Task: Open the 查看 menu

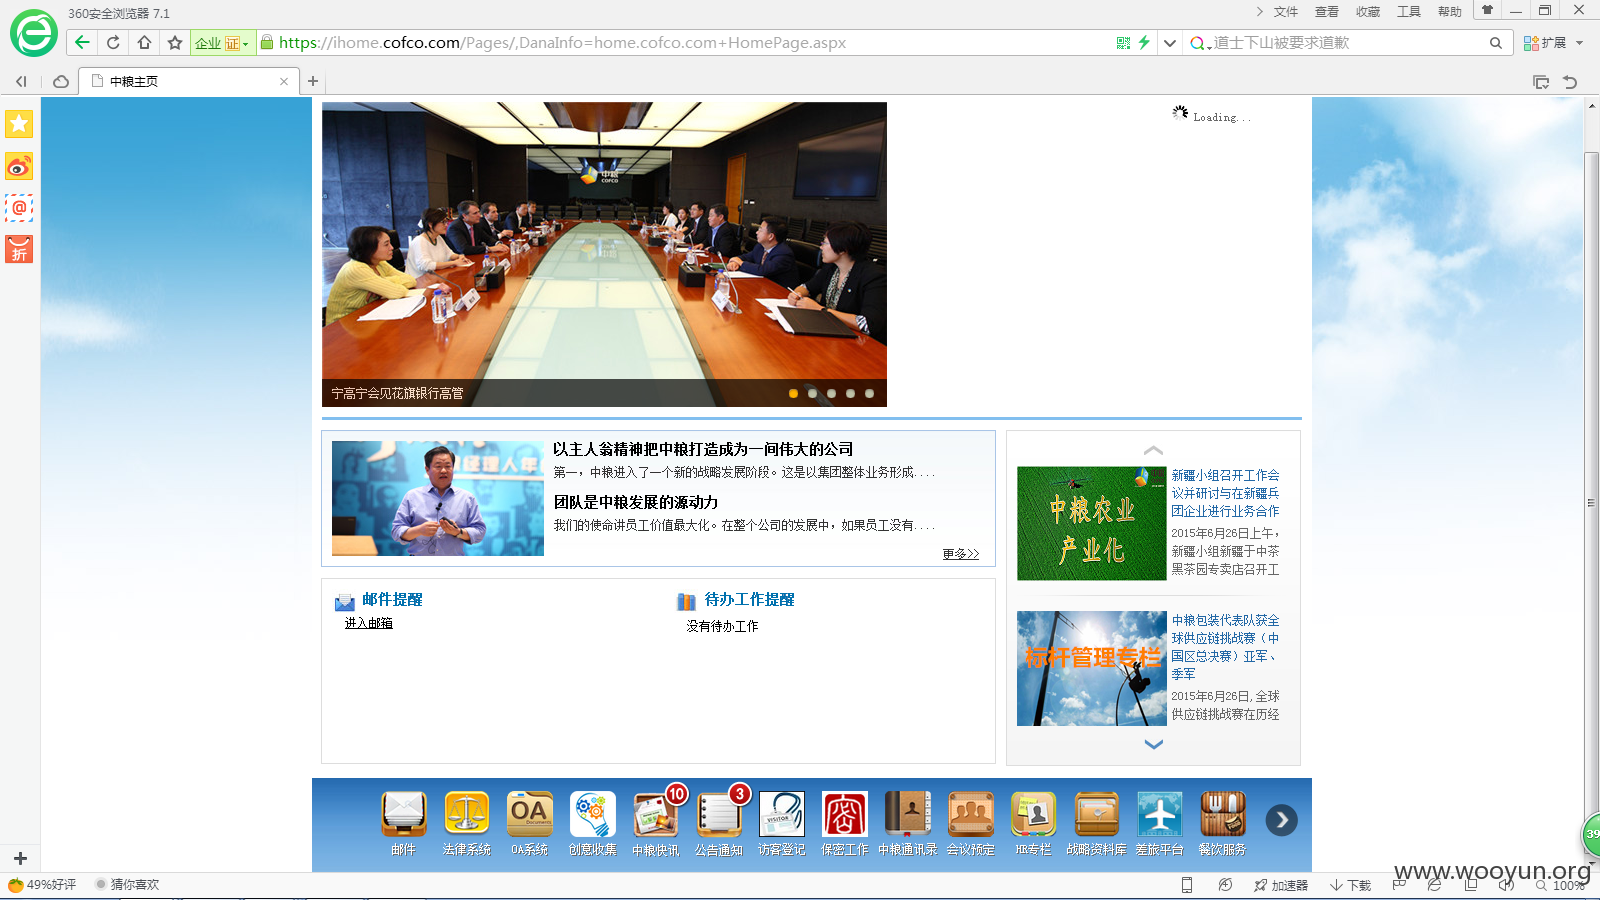Action: pyautogui.click(x=1327, y=12)
